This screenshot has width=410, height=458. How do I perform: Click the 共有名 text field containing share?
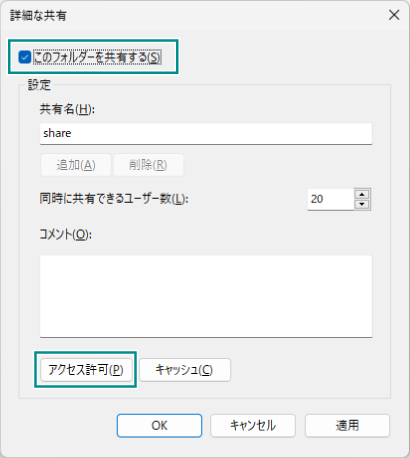[x=206, y=134]
